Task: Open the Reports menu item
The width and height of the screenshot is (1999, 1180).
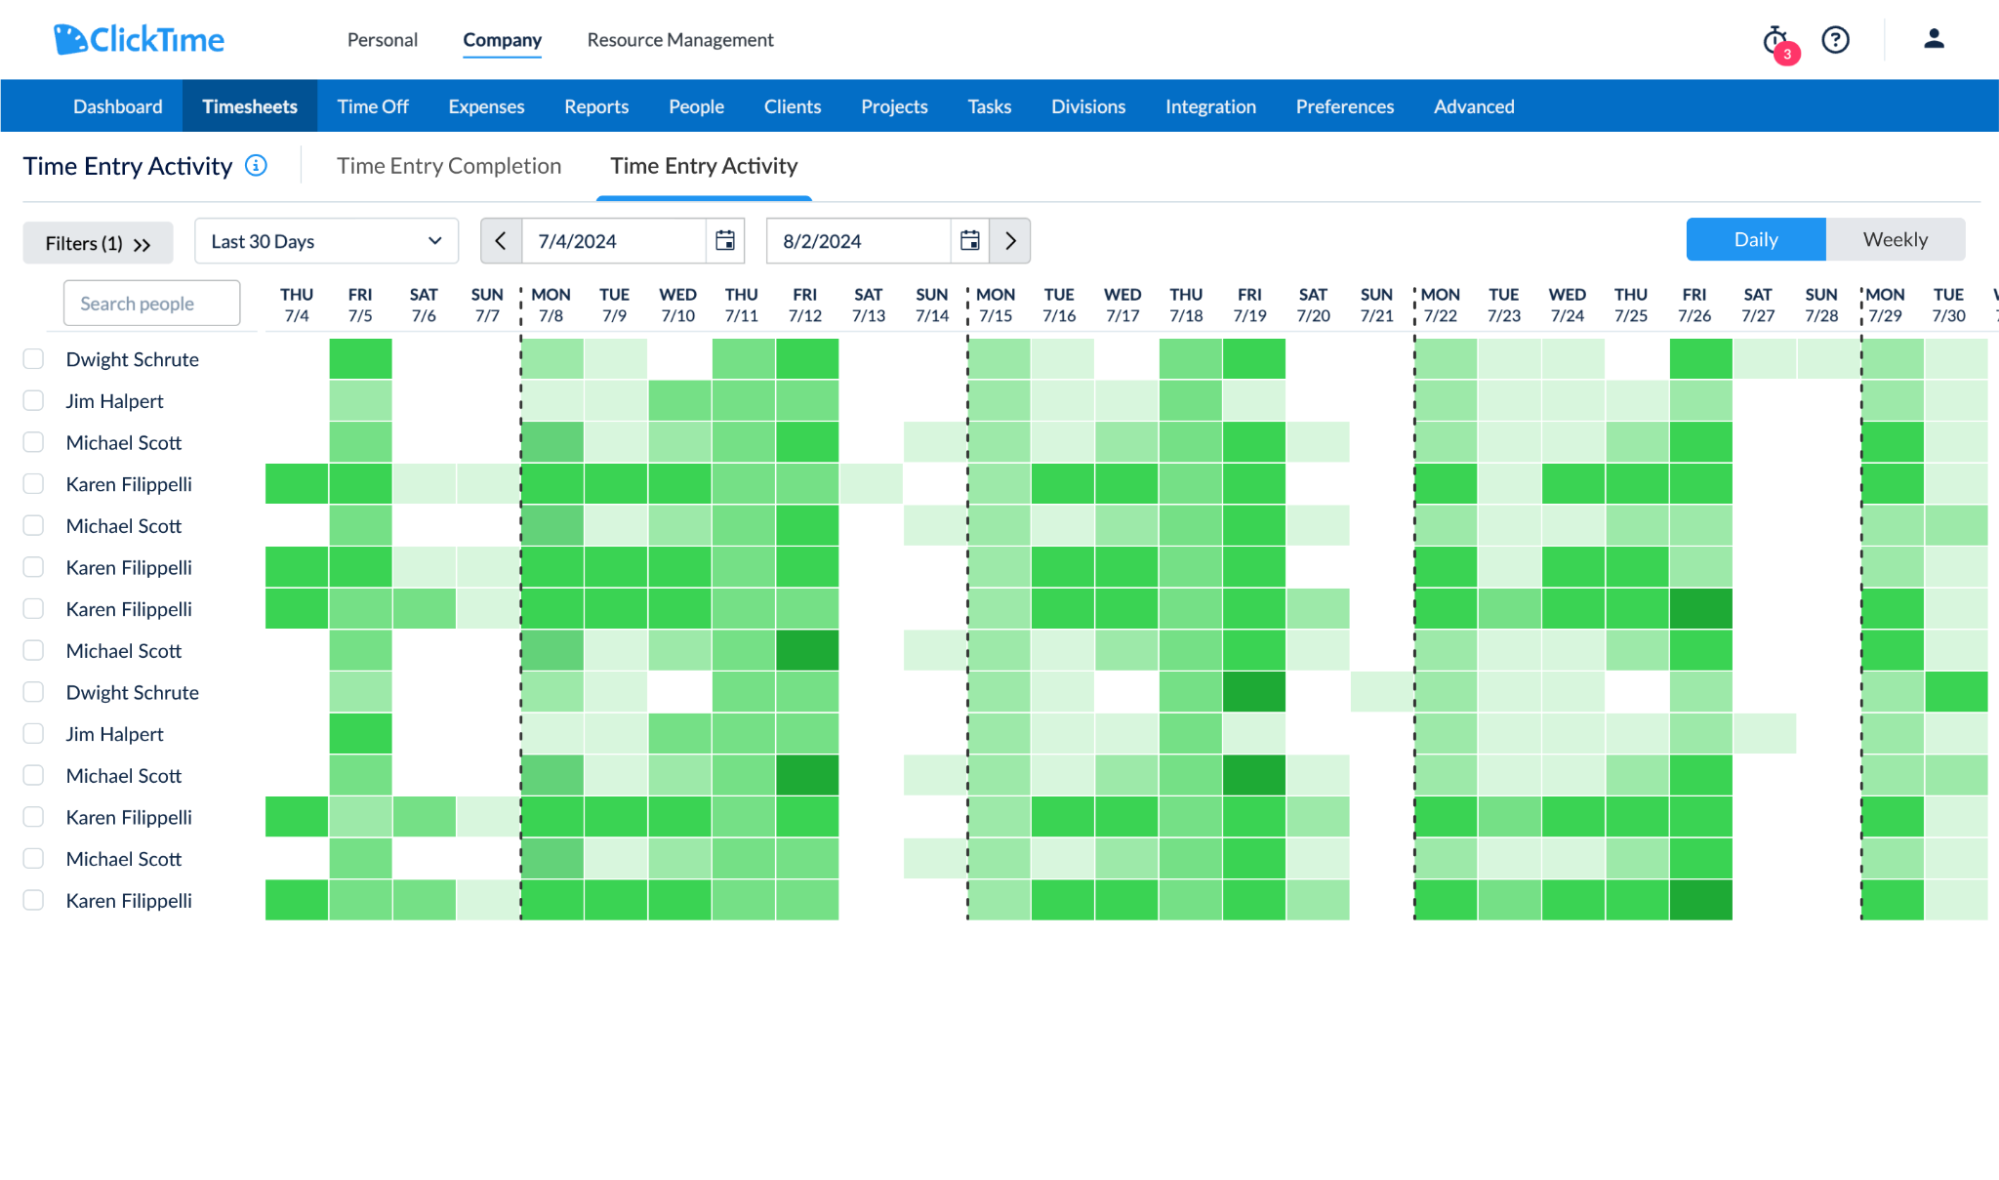Action: [x=596, y=106]
